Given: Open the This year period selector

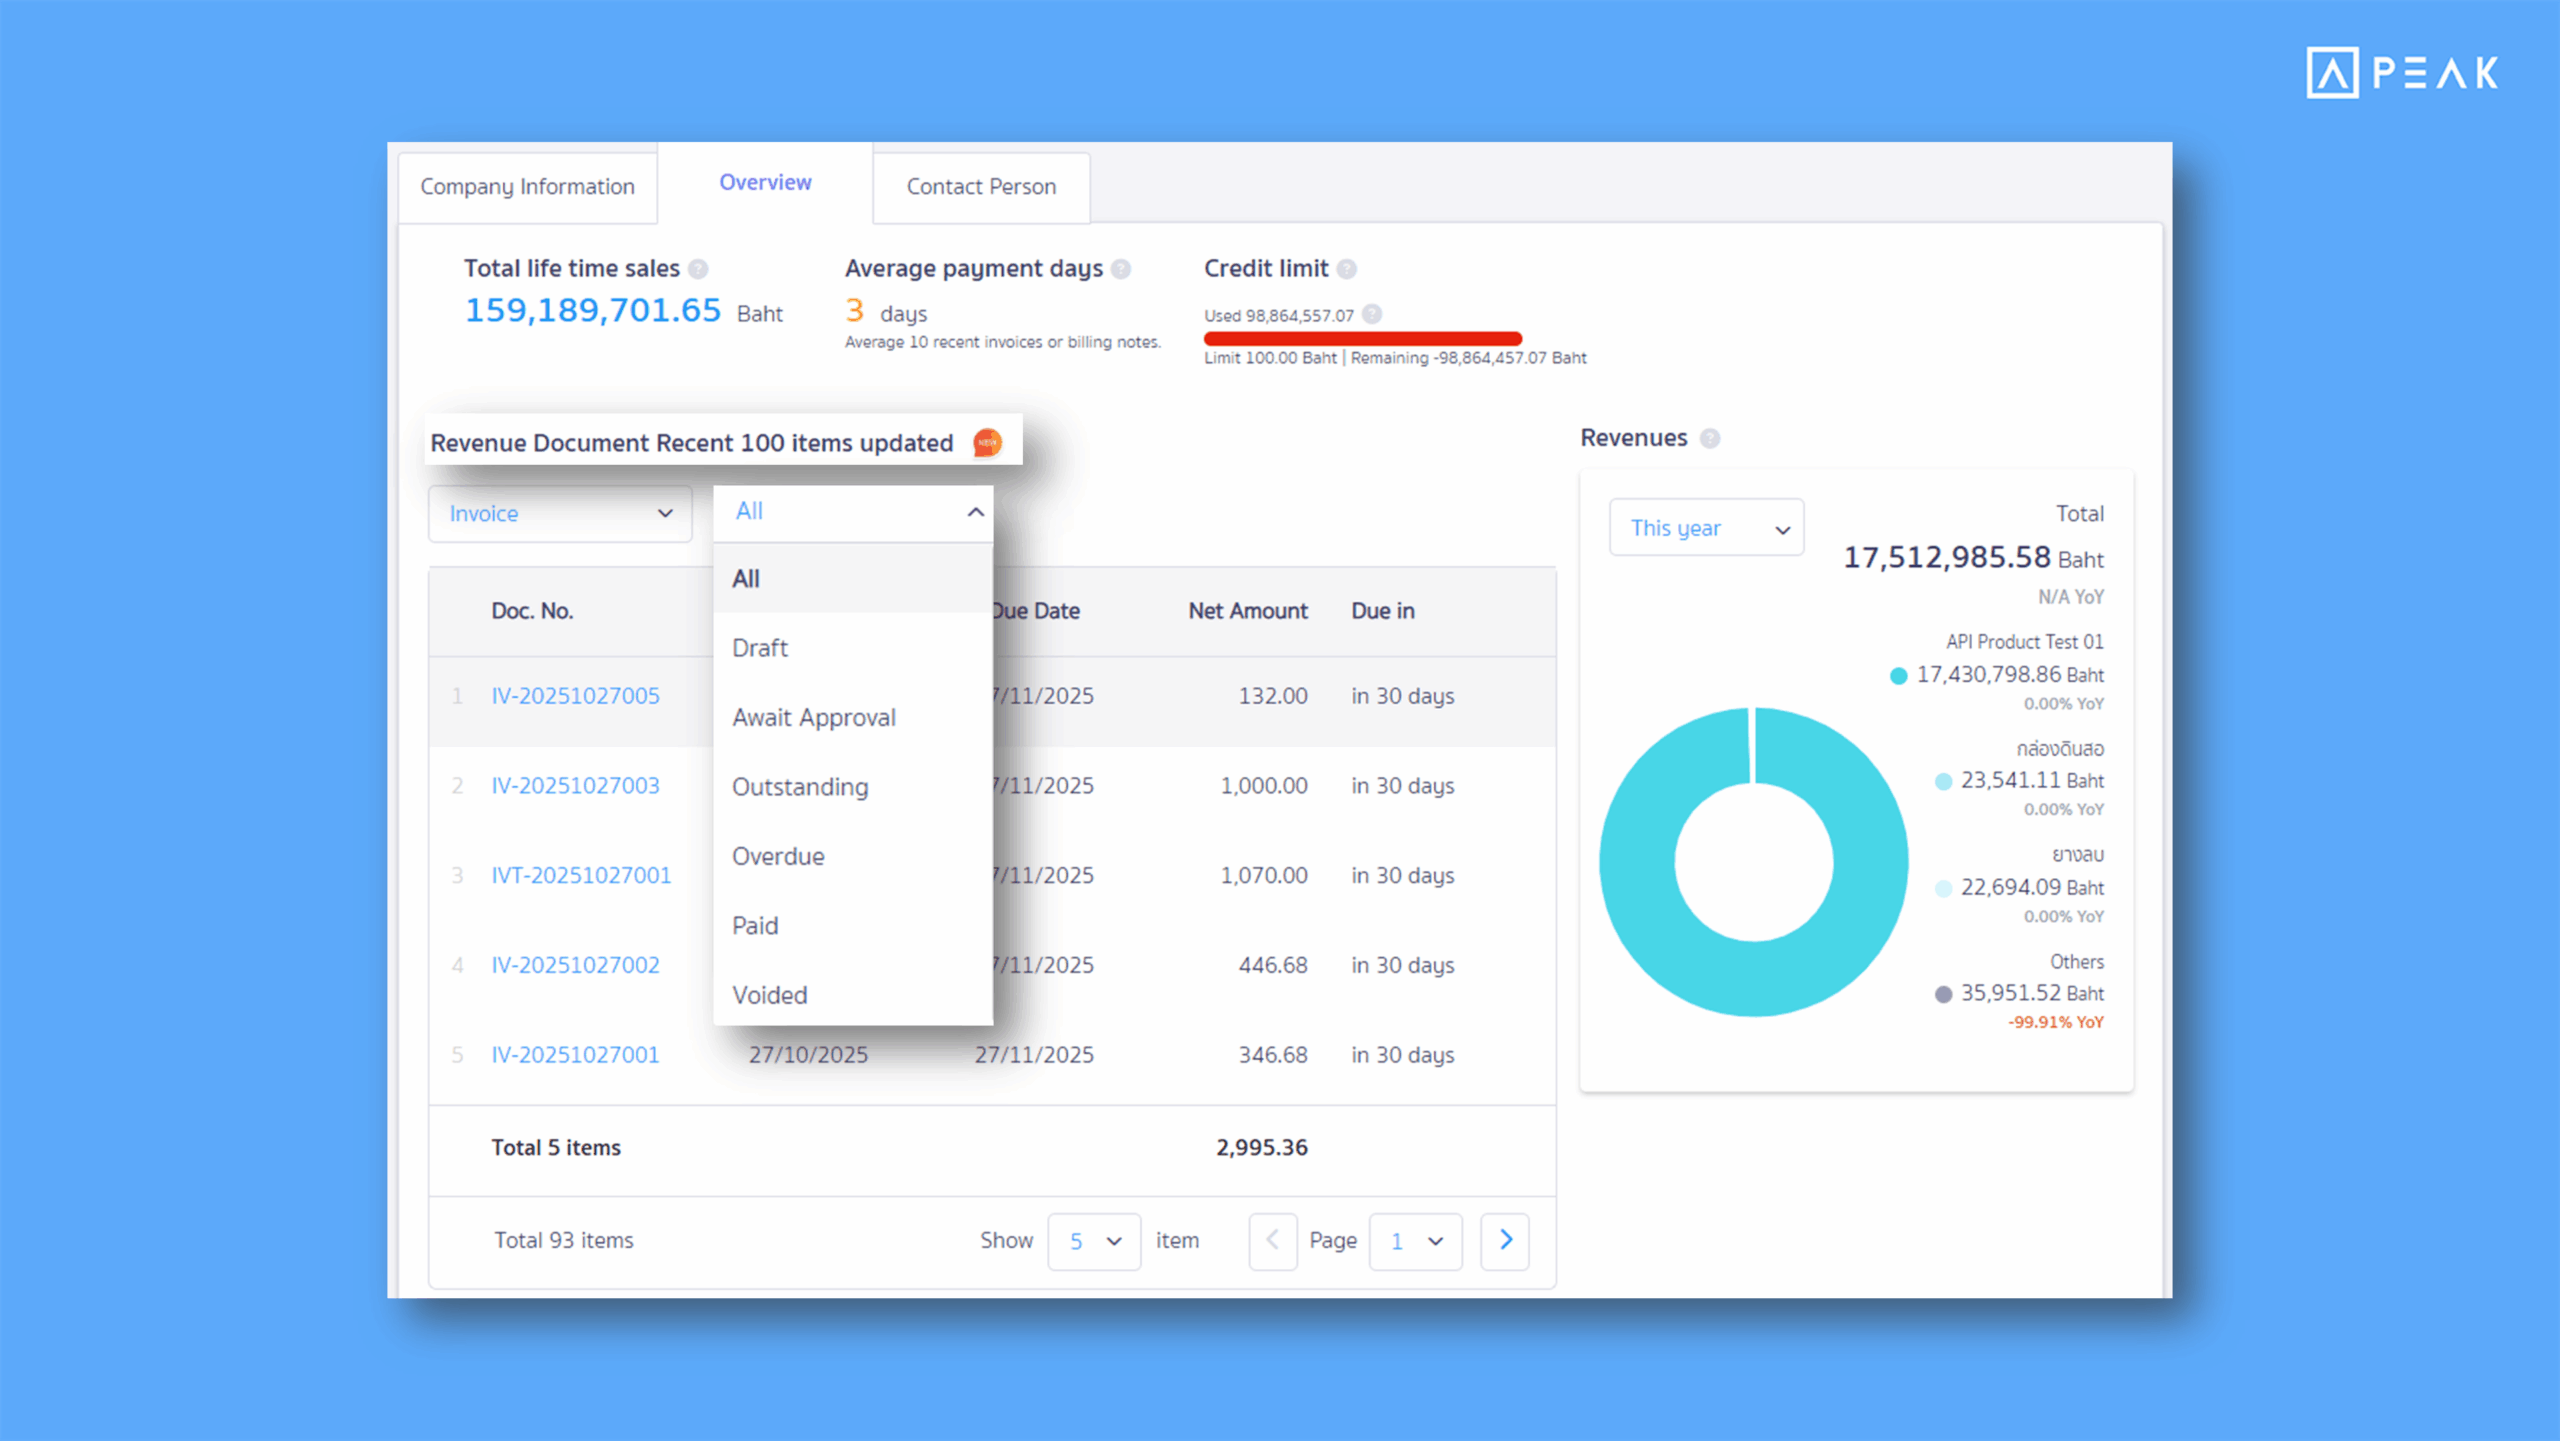Looking at the screenshot, I should pos(1706,527).
